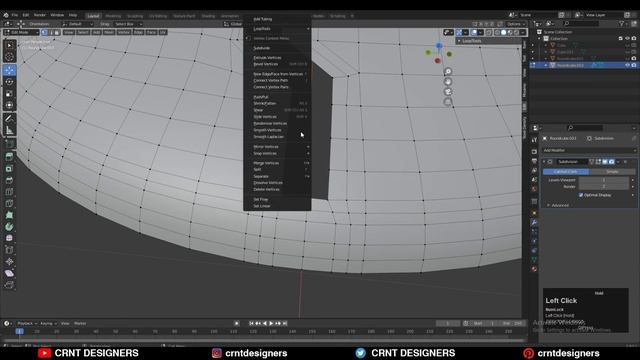Toggle render camera icon for Roundcube.003
The height and width of the screenshot is (360, 640).
tap(634, 65)
